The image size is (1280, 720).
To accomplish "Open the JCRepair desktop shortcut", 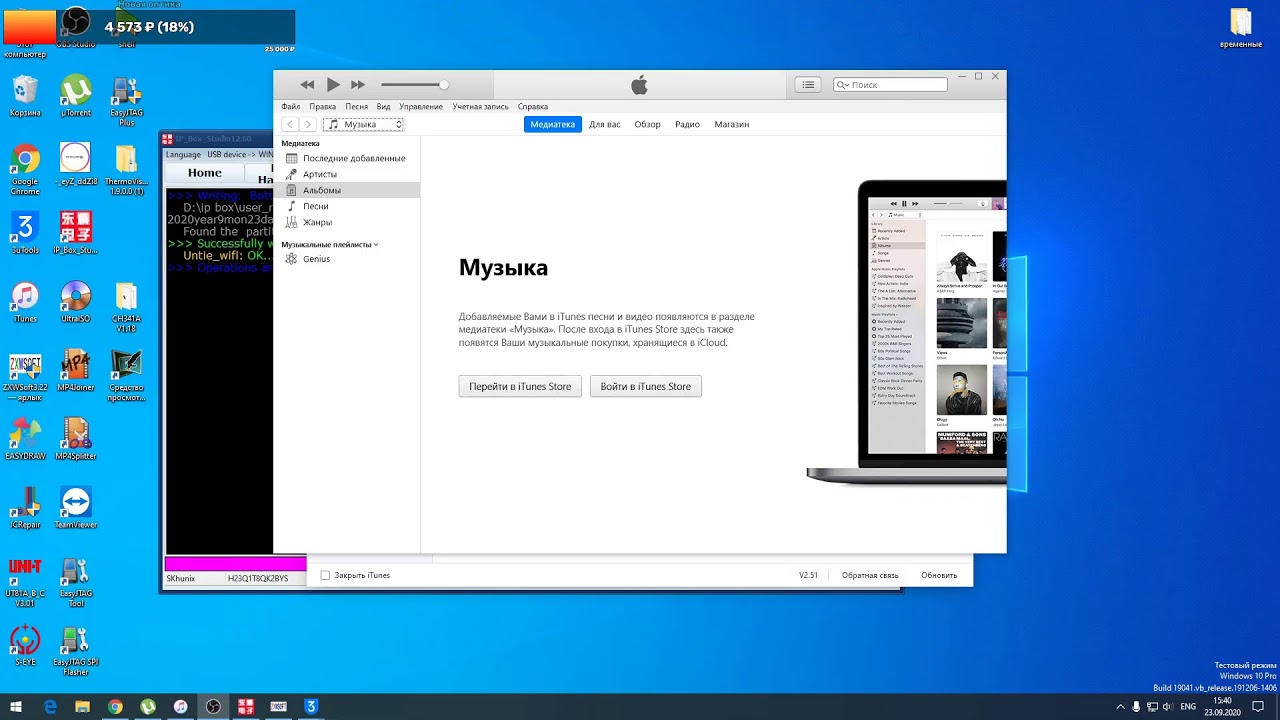I will 25,507.
